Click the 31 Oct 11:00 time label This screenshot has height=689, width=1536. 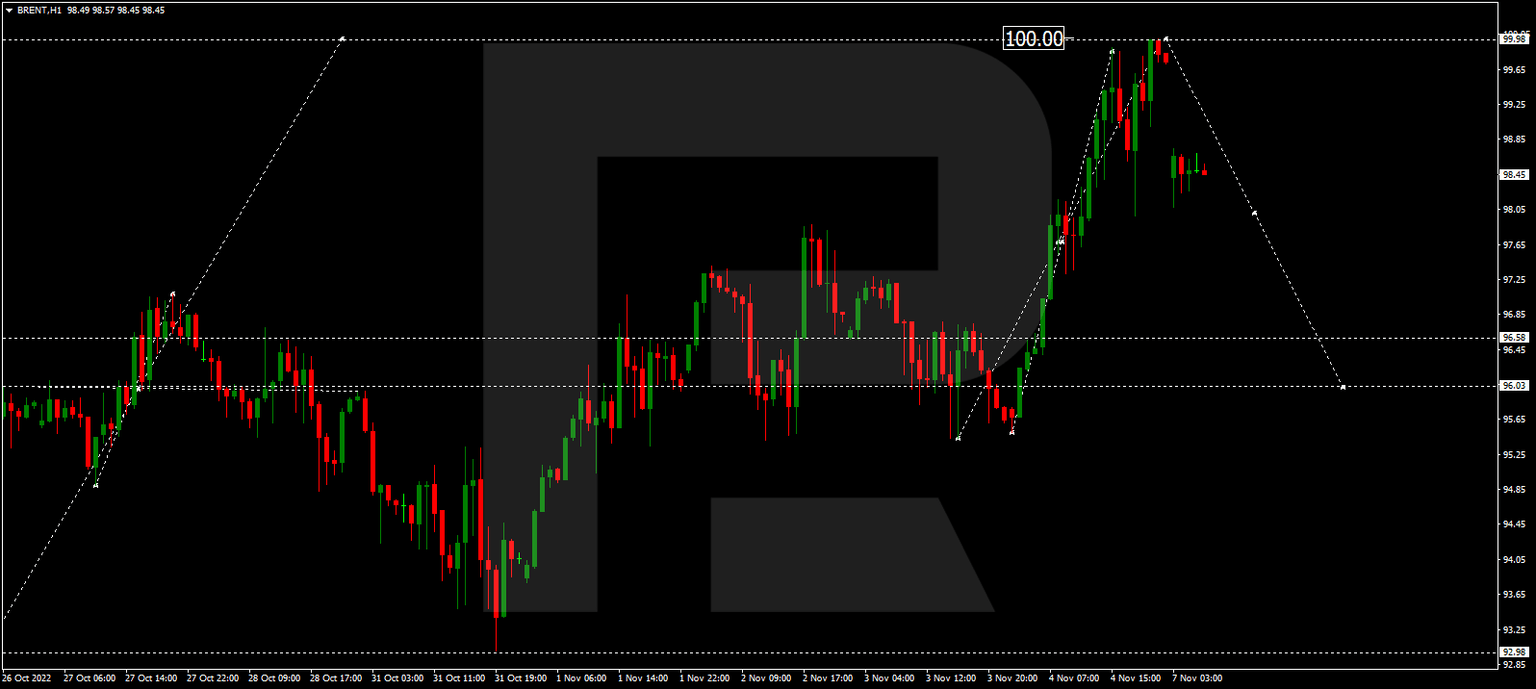(x=460, y=678)
